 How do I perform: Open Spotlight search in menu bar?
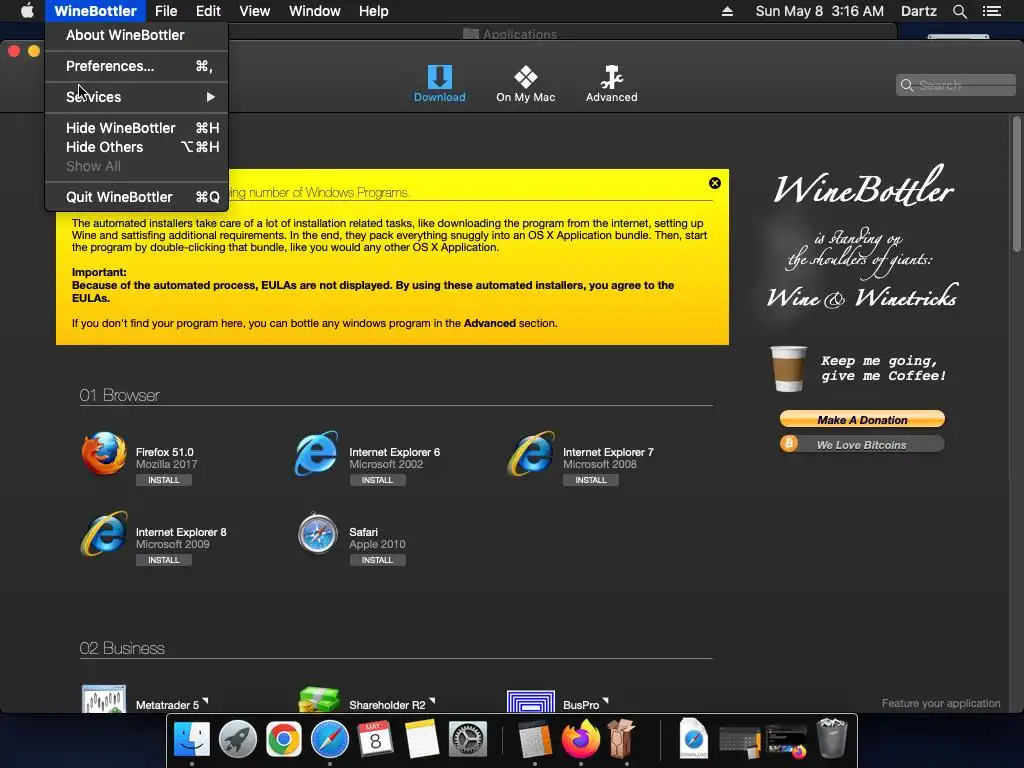(x=959, y=11)
